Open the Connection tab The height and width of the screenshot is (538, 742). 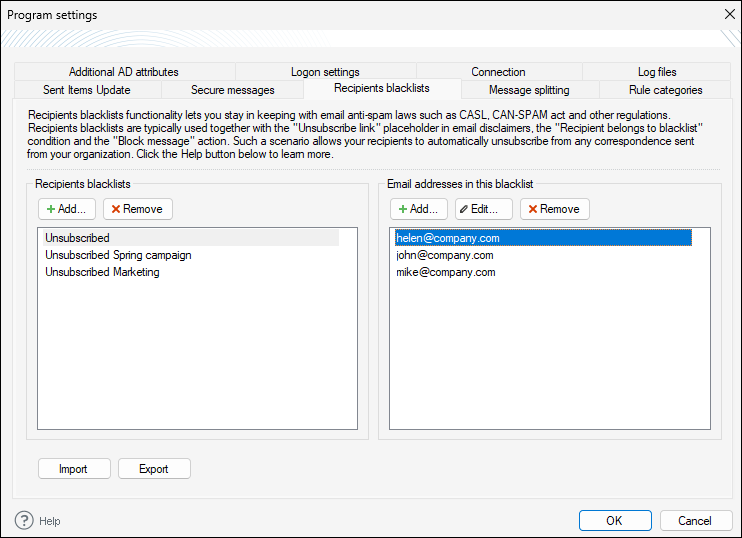(498, 72)
